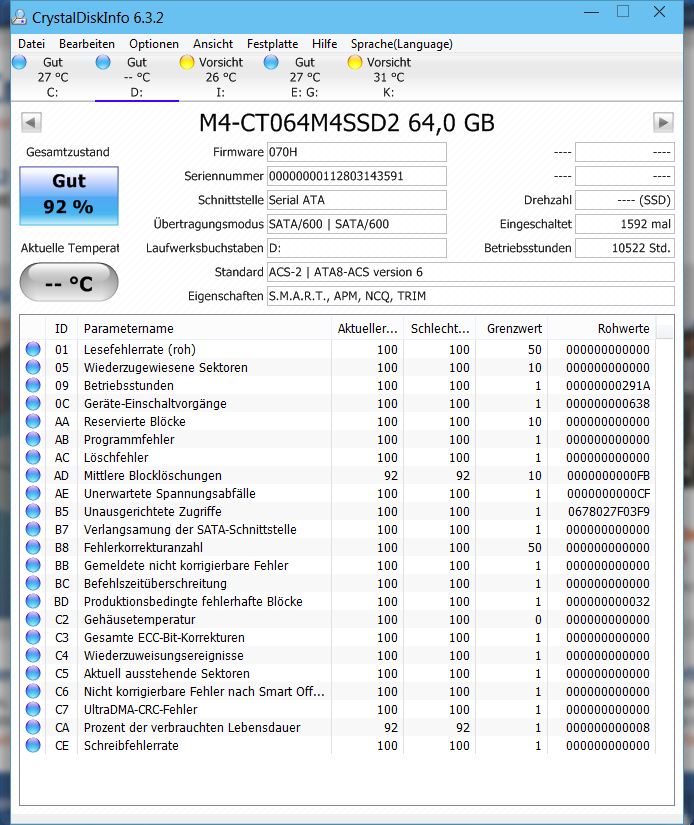
Task: Click the Gut 92 % health status button
Action: pos(69,196)
